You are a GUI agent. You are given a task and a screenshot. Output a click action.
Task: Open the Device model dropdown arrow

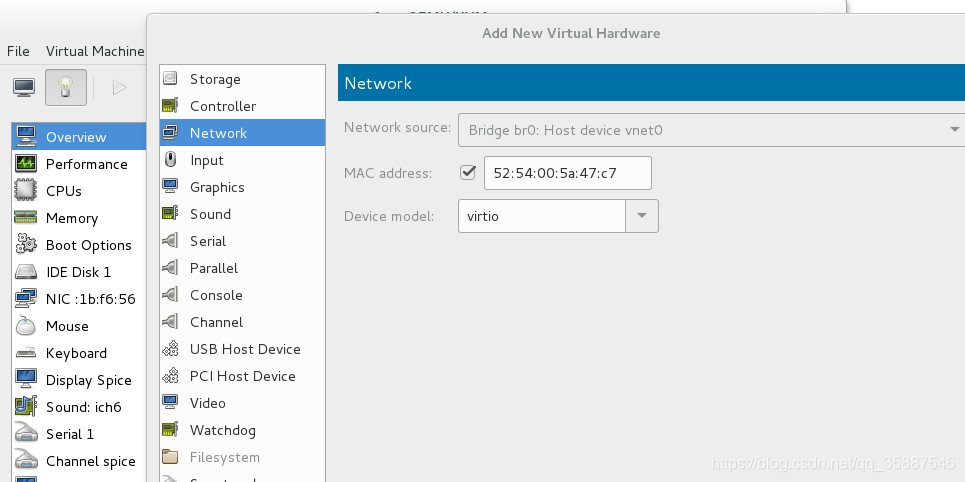pos(642,215)
